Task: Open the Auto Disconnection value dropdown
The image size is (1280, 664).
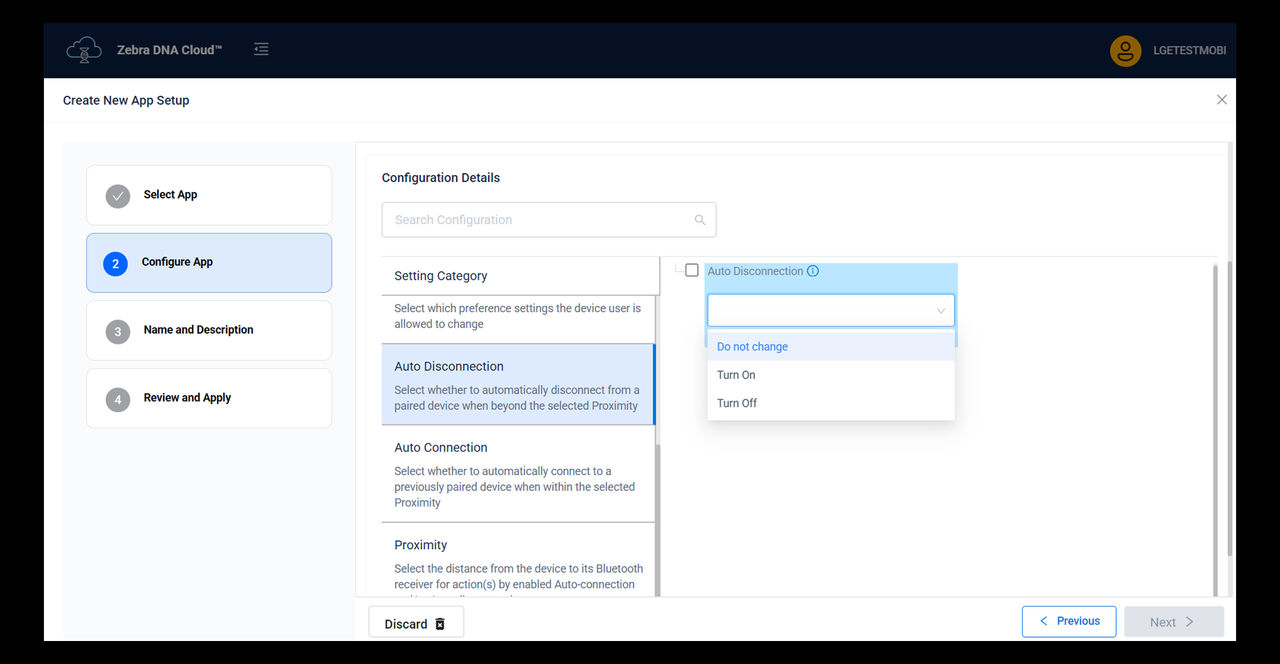Action: 830,309
